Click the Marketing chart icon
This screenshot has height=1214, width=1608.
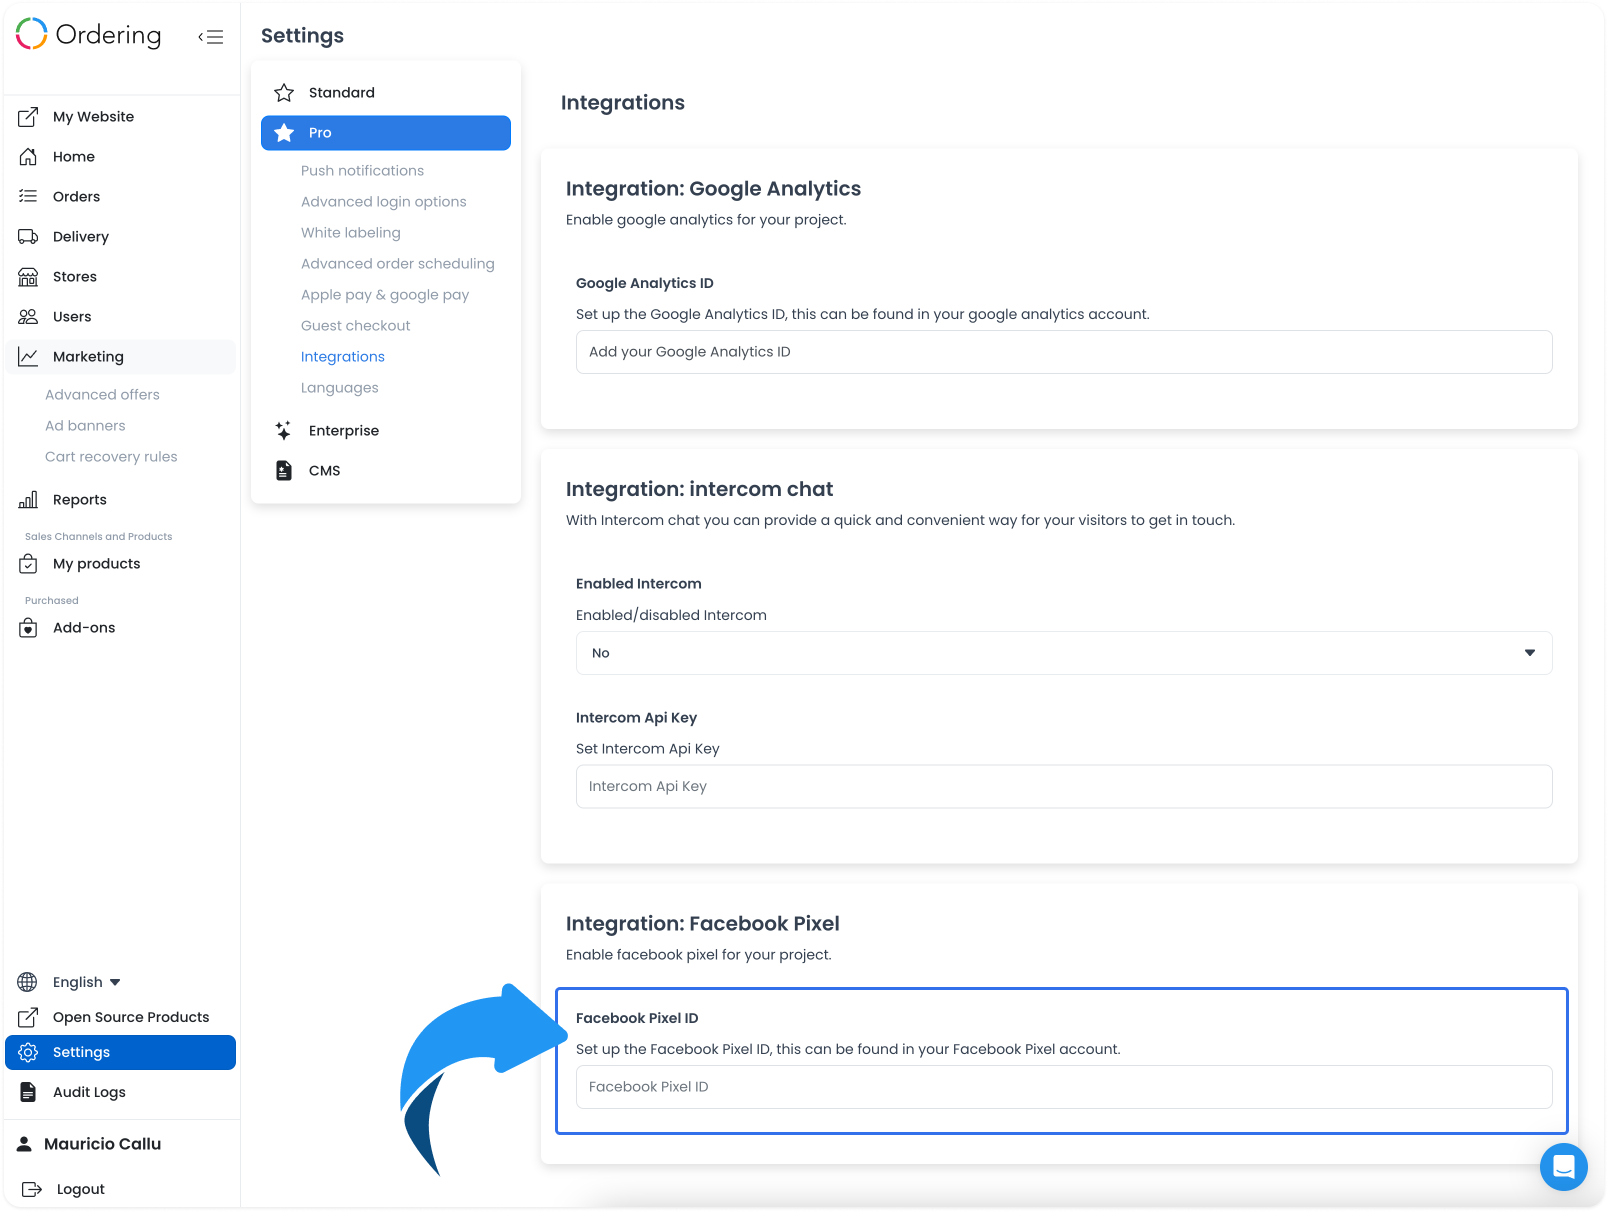28,357
